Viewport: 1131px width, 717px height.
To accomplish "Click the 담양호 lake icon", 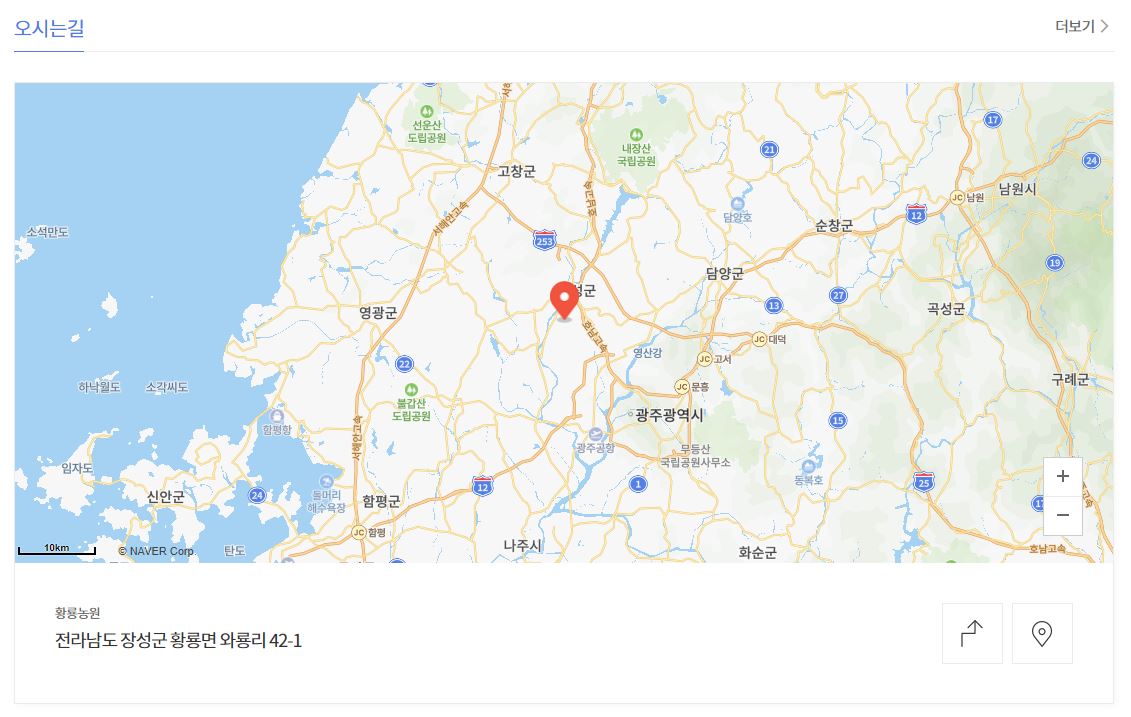I will point(737,204).
